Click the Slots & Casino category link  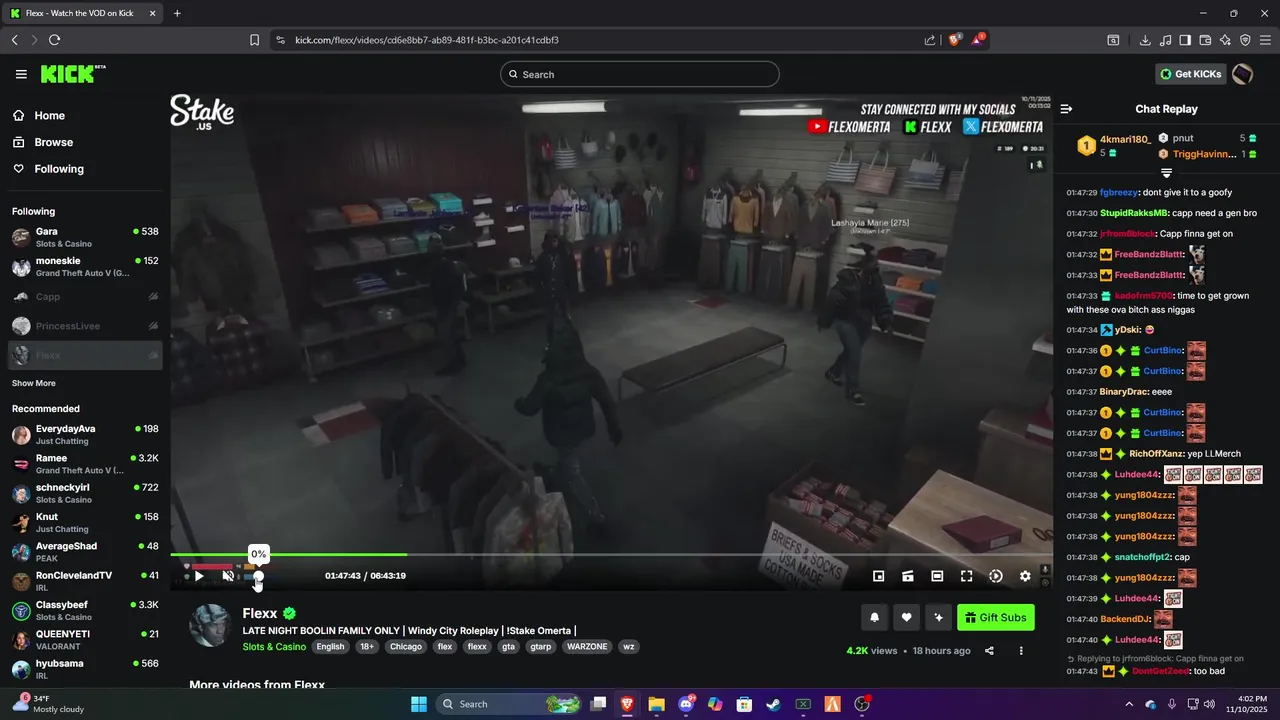point(274,647)
